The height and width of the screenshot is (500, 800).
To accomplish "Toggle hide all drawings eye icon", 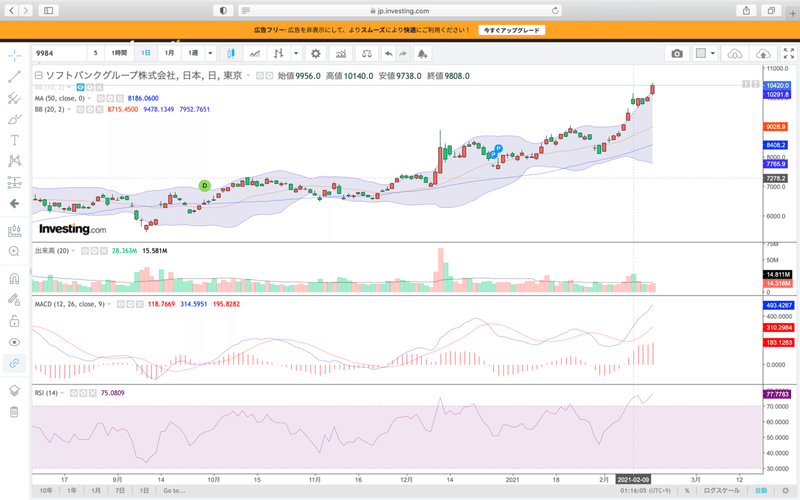I will (14, 342).
